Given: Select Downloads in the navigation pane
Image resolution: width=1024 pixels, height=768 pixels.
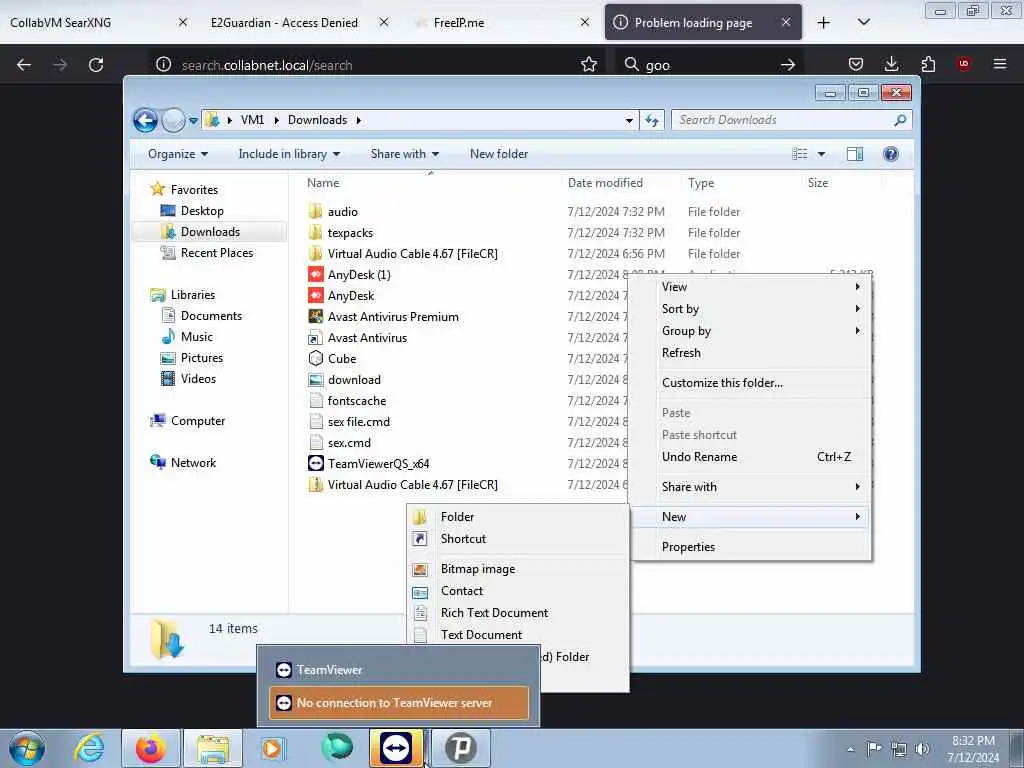Looking at the screenshot, I should tap(210, 232).
